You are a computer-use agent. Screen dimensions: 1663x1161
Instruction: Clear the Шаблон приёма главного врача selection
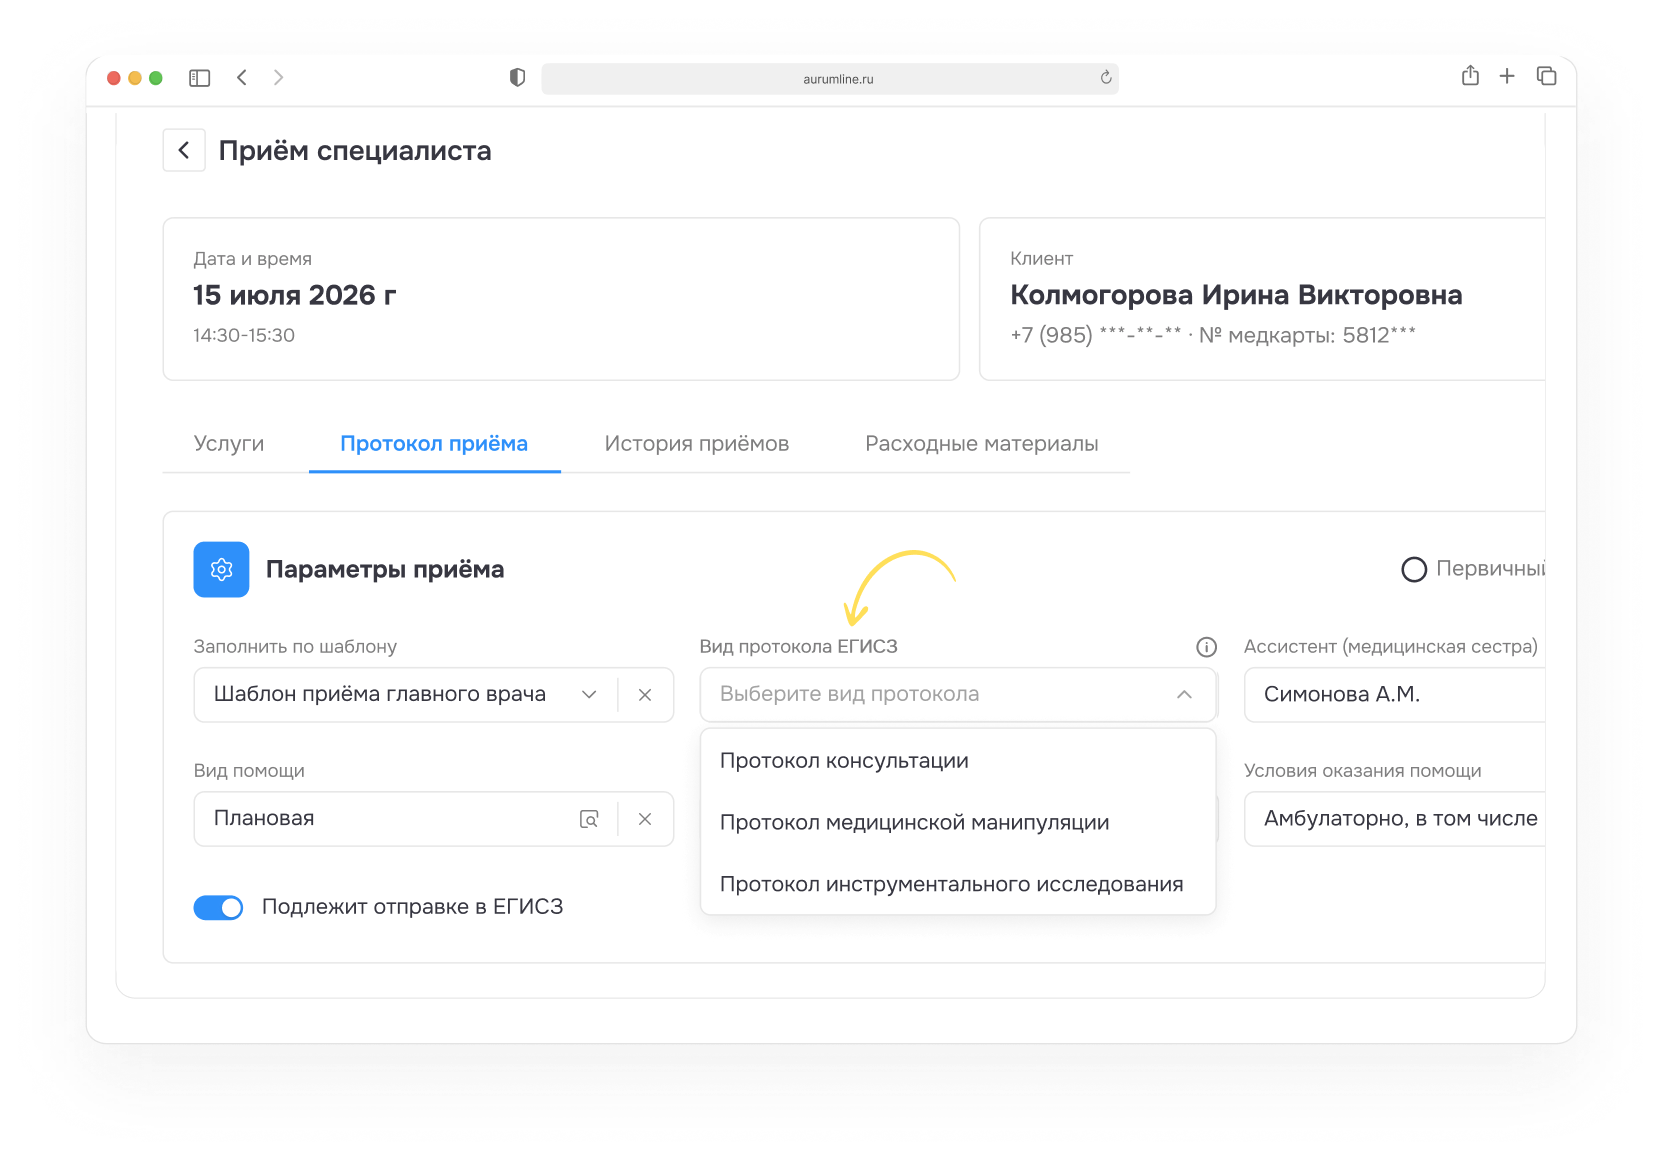pos(645,695)
